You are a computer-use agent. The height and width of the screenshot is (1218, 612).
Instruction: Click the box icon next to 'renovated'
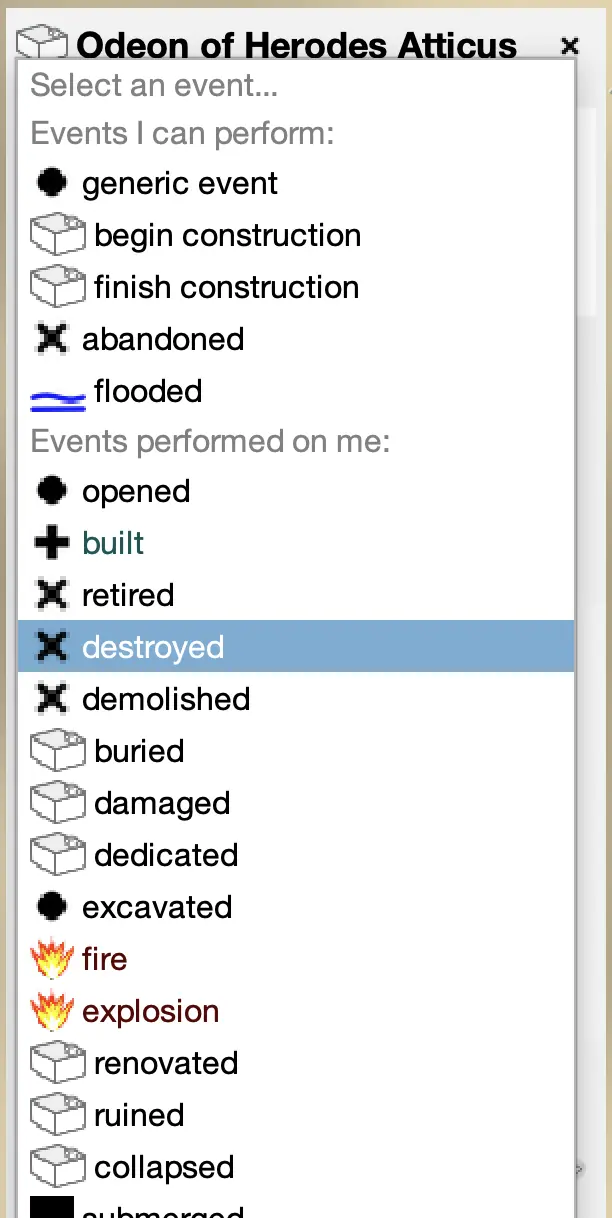58,1064
